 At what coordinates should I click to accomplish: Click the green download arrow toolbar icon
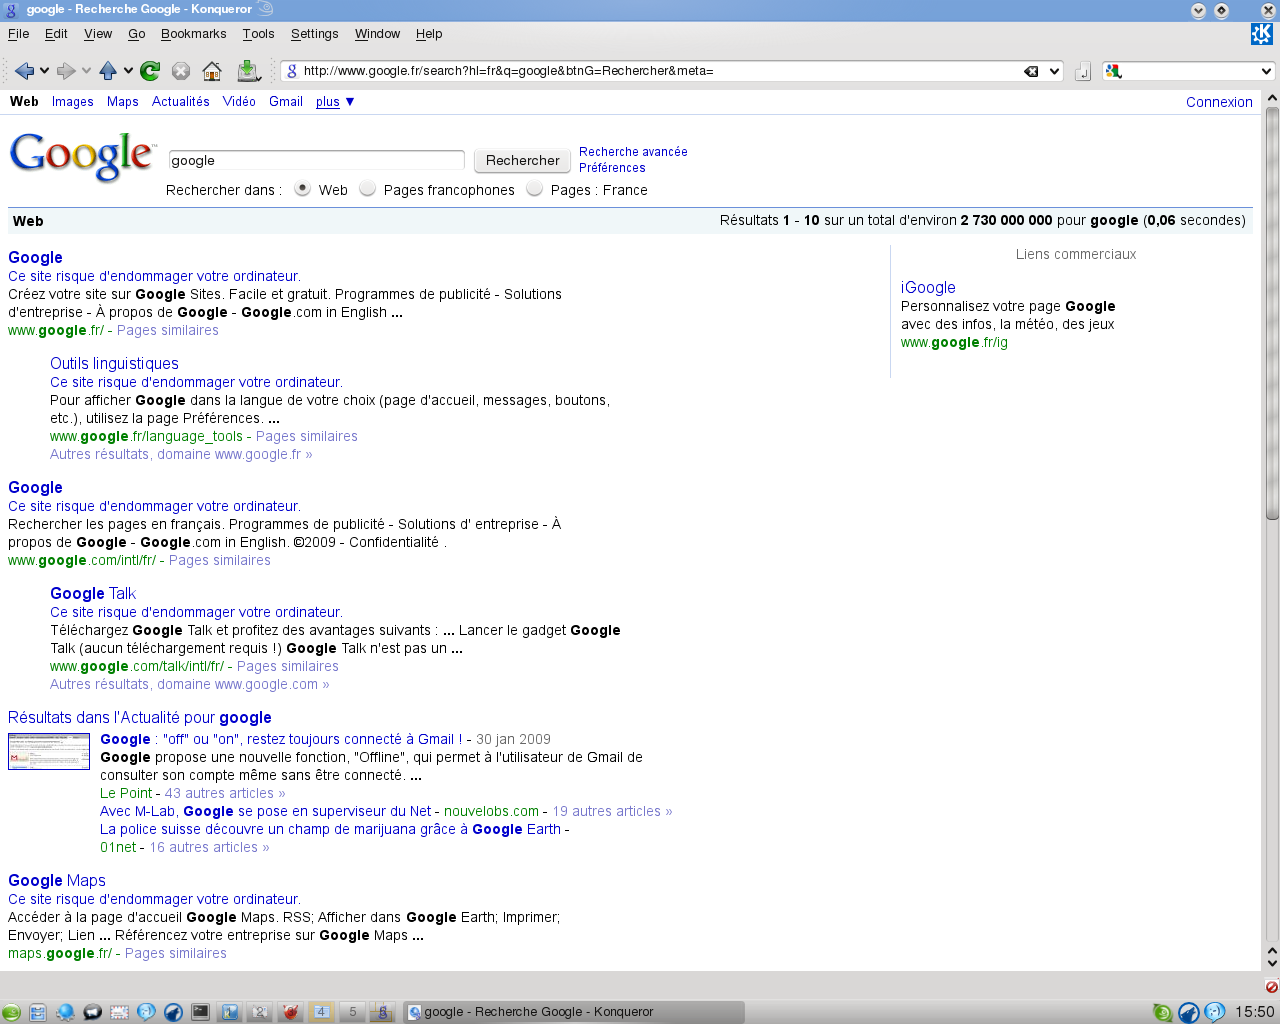point(248,71)
